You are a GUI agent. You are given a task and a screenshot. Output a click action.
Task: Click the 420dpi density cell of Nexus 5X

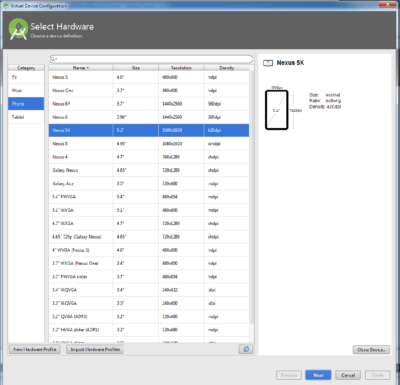pos(227,130)
